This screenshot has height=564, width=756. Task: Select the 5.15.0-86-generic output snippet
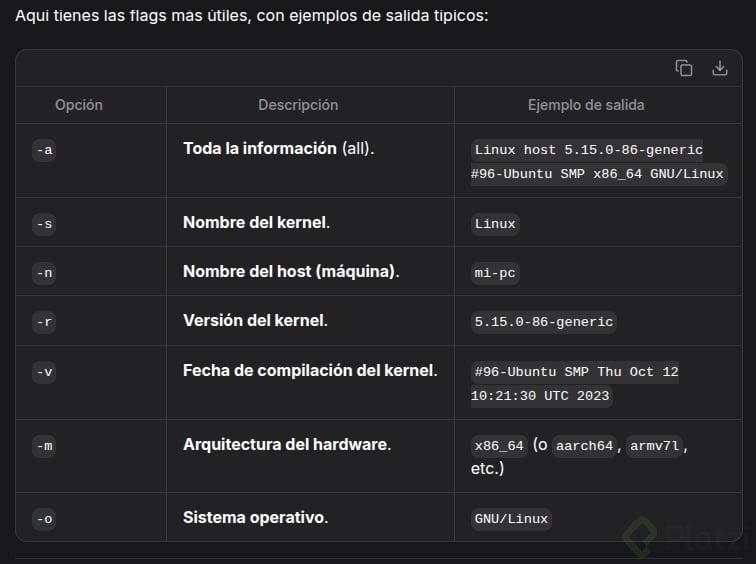[x=544, y=322]
